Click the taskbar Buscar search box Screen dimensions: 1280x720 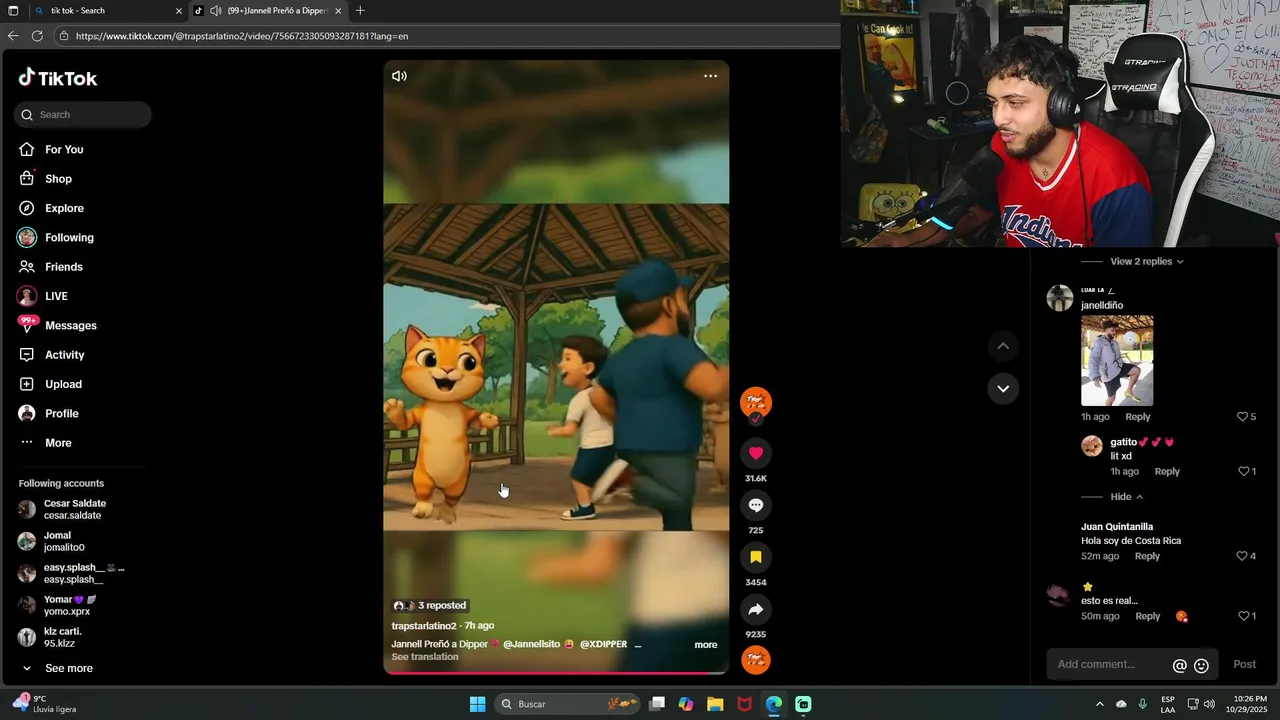[x=567, y=704]
